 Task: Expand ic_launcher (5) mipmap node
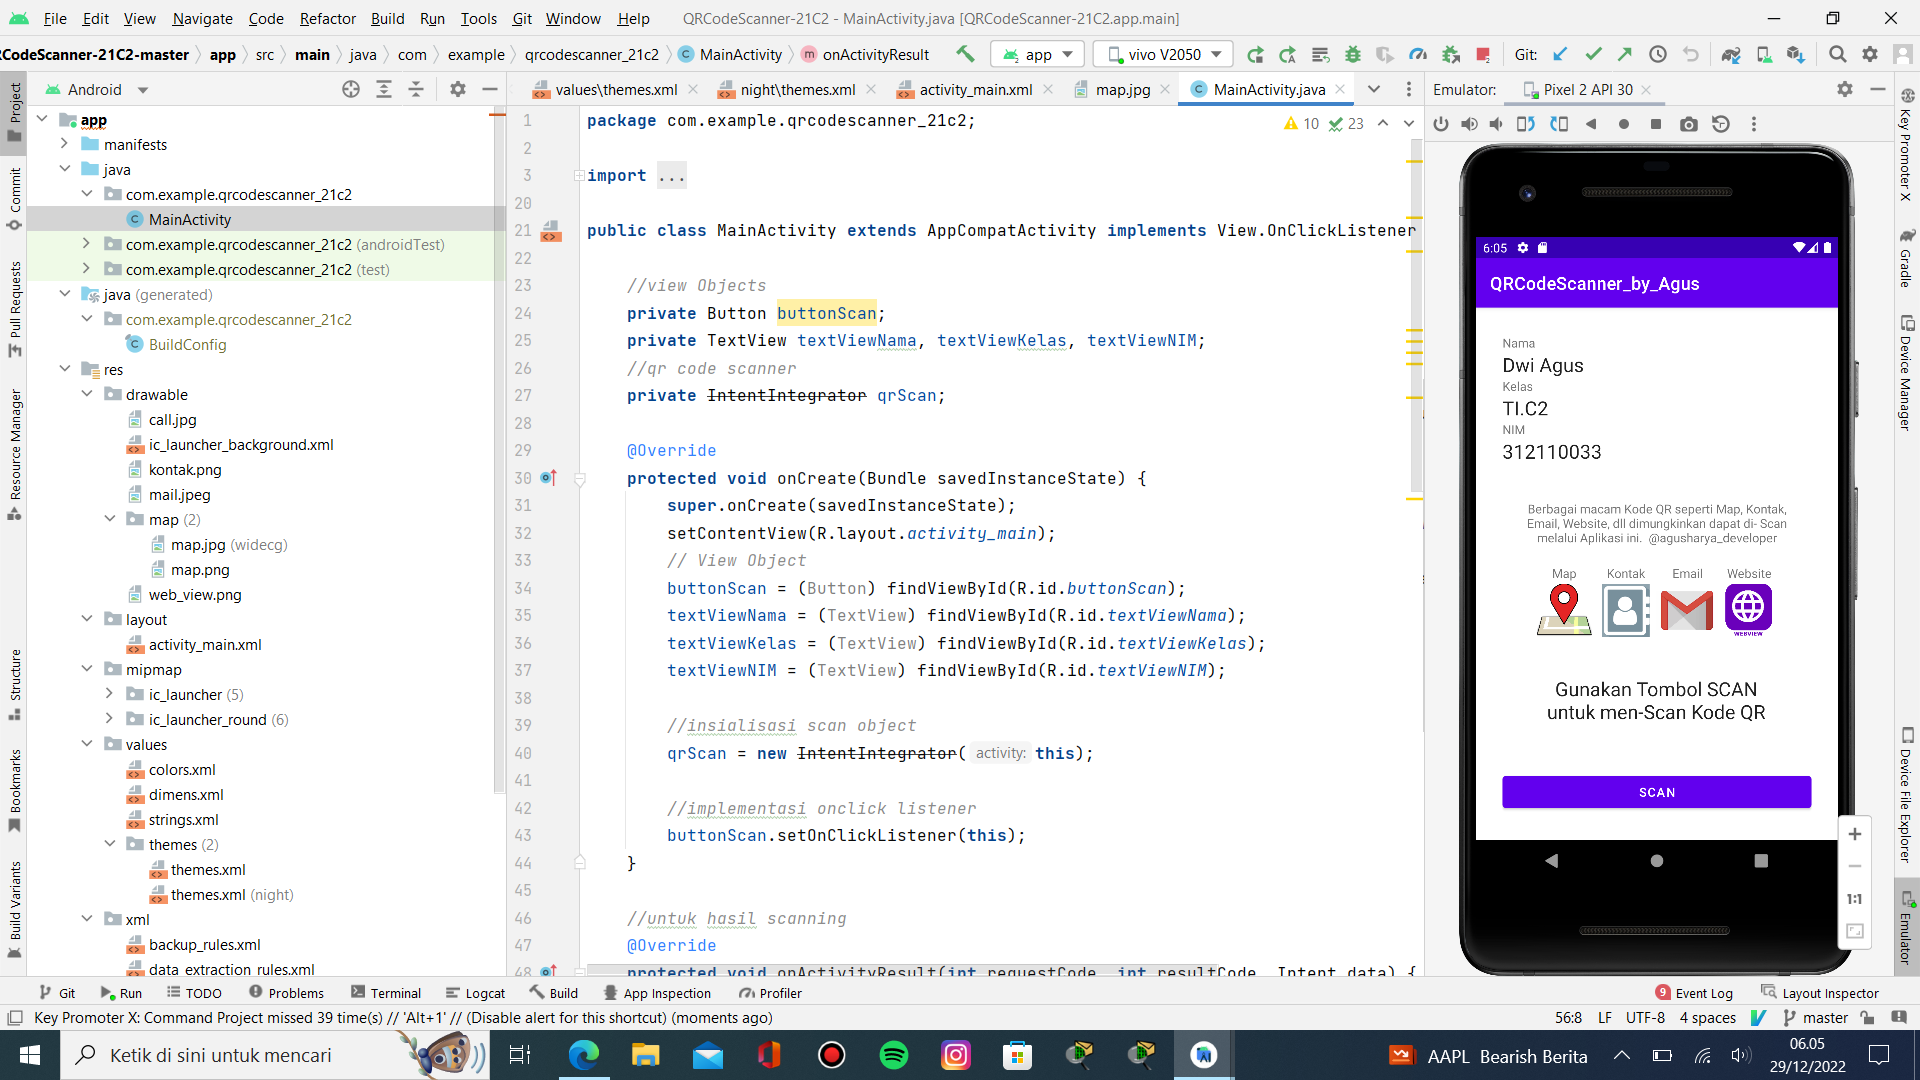point(109,694)
